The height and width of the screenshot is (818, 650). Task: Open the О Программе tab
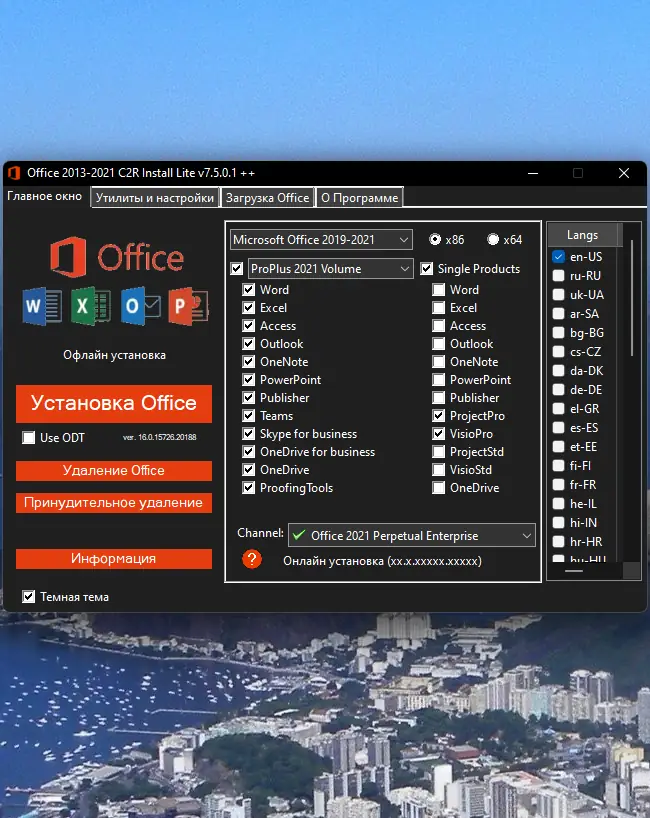[x=359, y=198]
